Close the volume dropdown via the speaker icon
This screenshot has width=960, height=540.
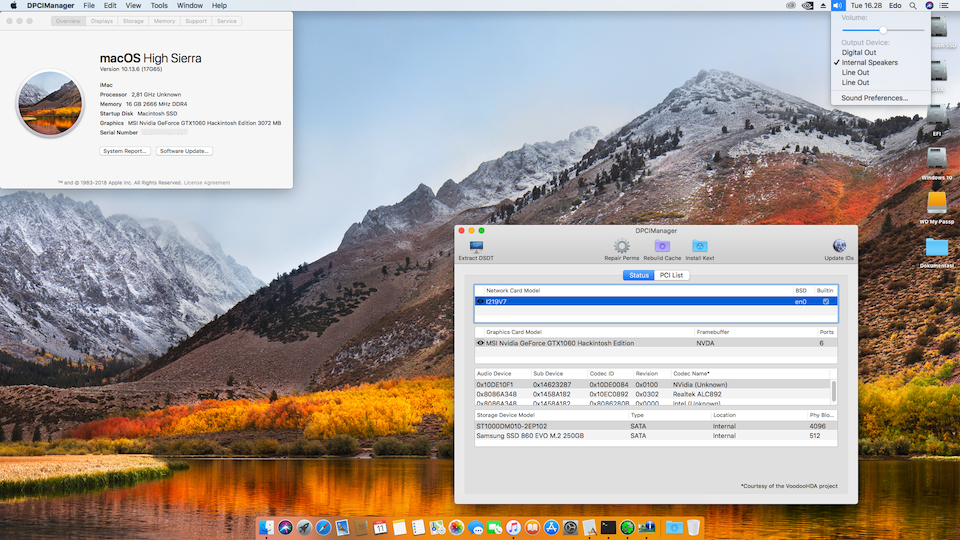[x=838, y=5]
